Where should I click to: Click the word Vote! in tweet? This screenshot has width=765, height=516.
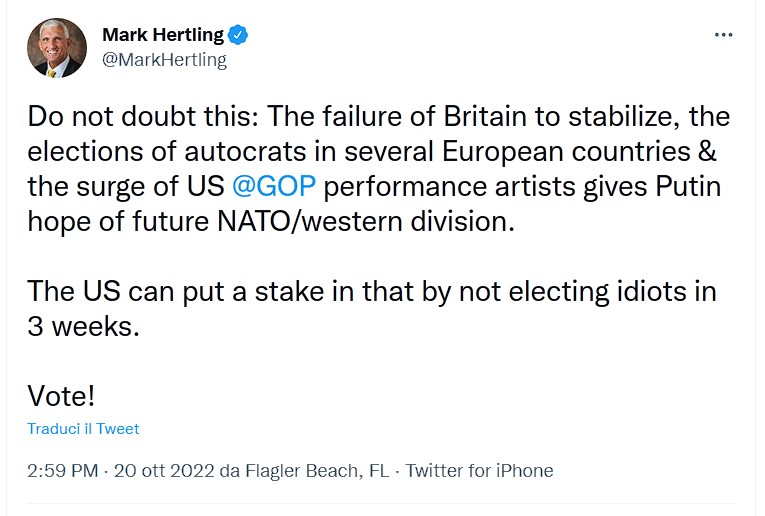(x=61, y=395)
